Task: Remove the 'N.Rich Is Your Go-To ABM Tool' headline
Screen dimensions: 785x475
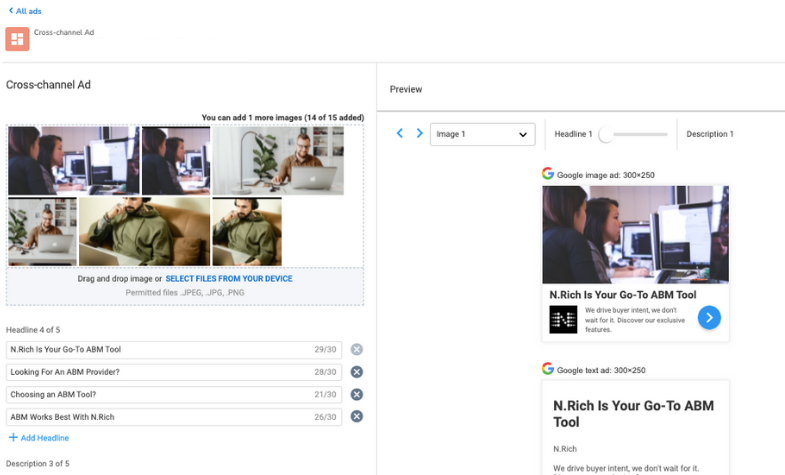Action: (356, 350)
